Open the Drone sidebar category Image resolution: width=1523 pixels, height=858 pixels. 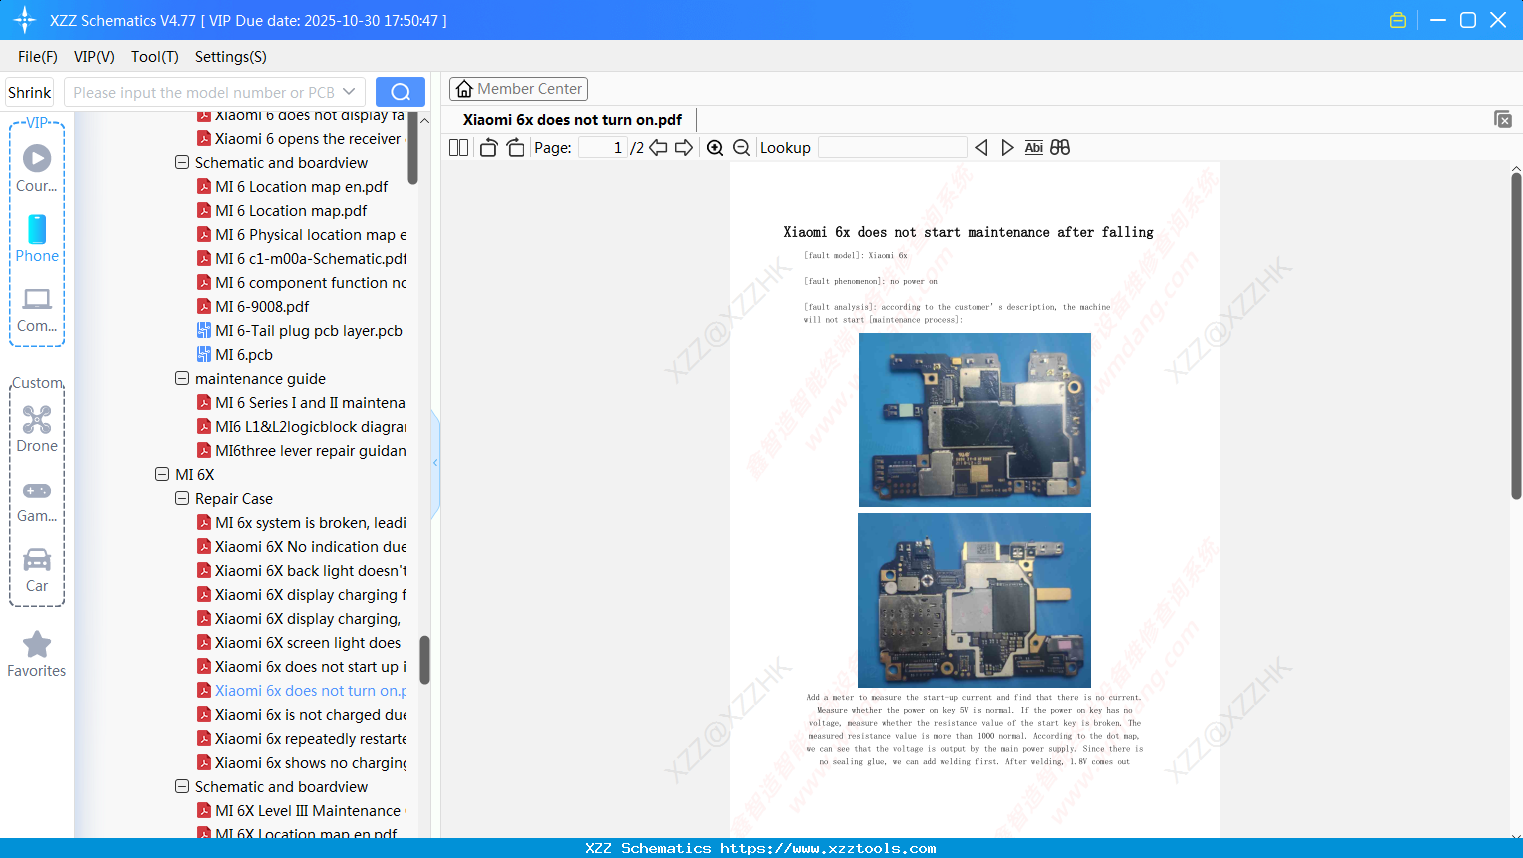pyautogui.click(x=37, y=428)
